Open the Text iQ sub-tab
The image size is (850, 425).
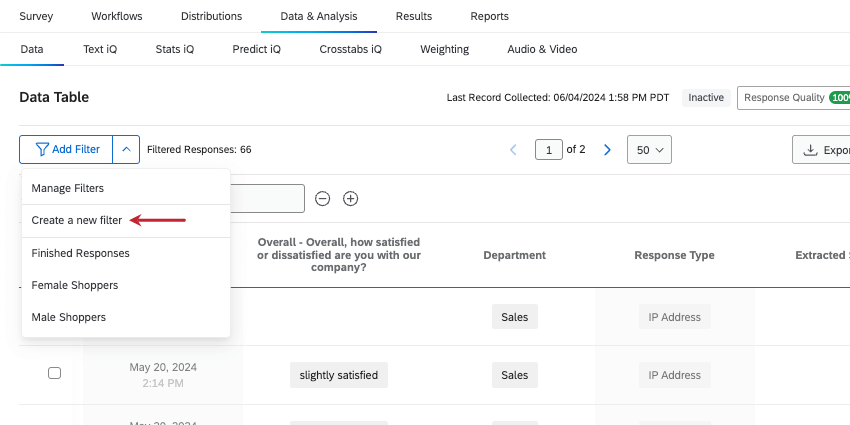(x=100, y=48)
